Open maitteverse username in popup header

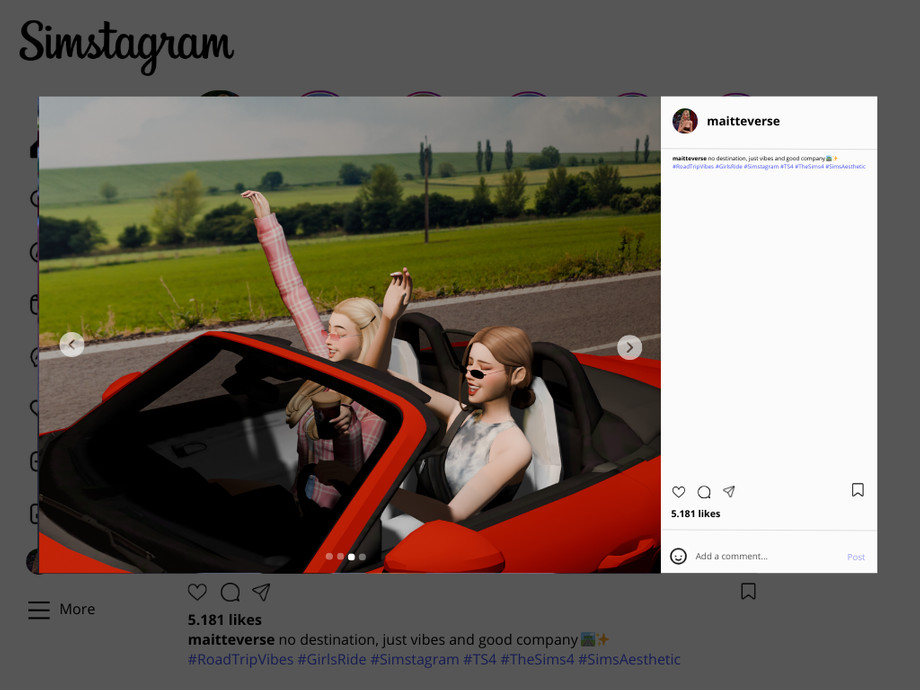(743, 121)
